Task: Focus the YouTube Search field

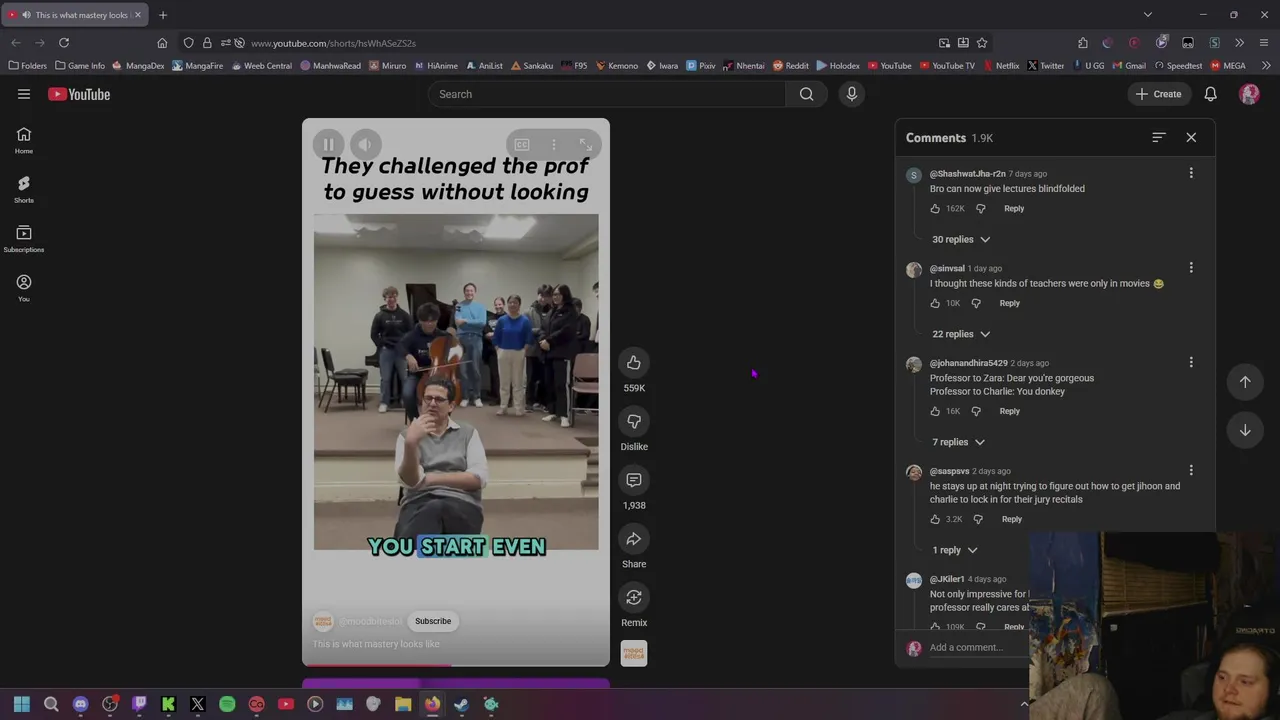Action: pos(607,94)
